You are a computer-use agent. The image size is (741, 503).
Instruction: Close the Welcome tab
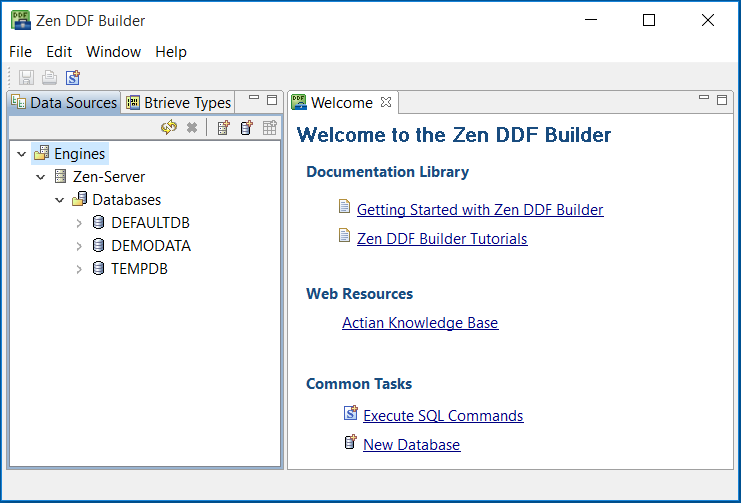click(x=386, y=102)
